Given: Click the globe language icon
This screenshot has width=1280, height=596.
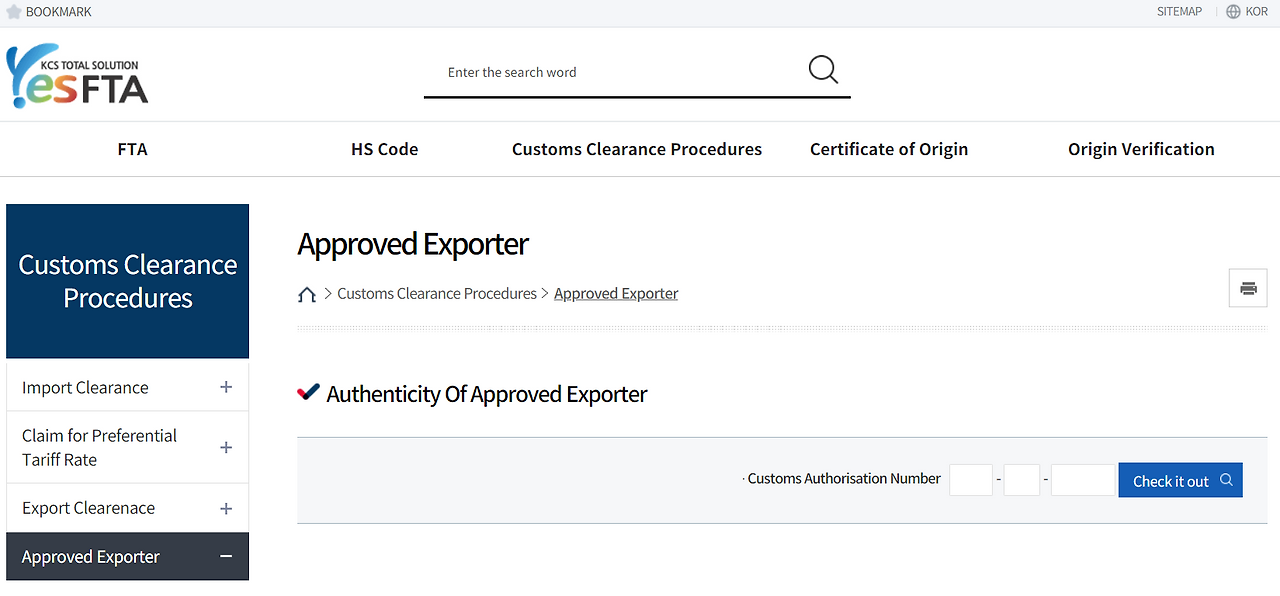Looking at the screenshot, I should [x=1233, y=12].
